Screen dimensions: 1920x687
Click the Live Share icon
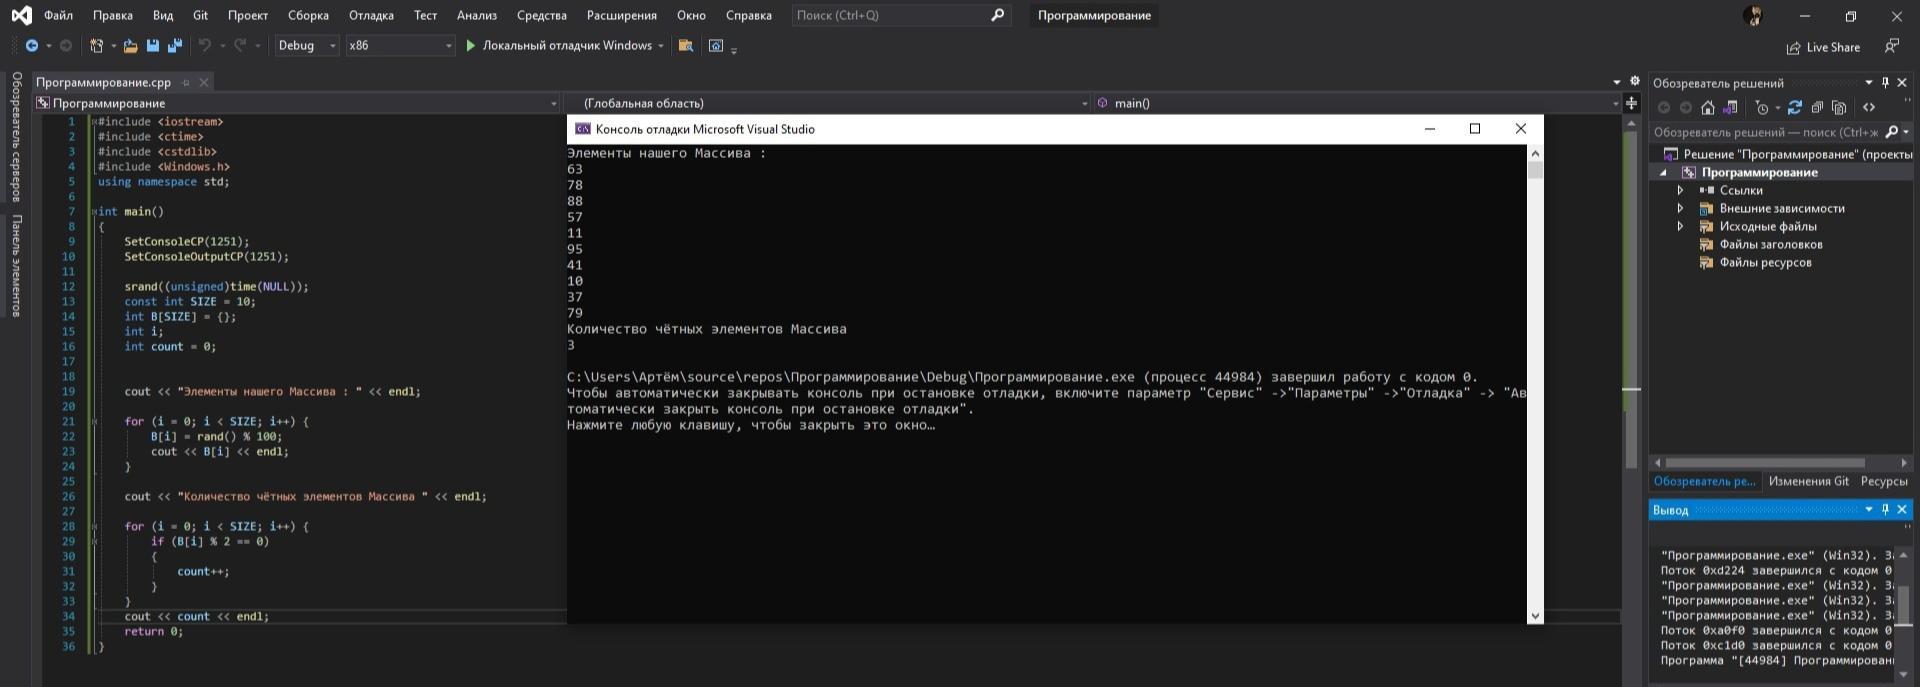(1794, 48)
